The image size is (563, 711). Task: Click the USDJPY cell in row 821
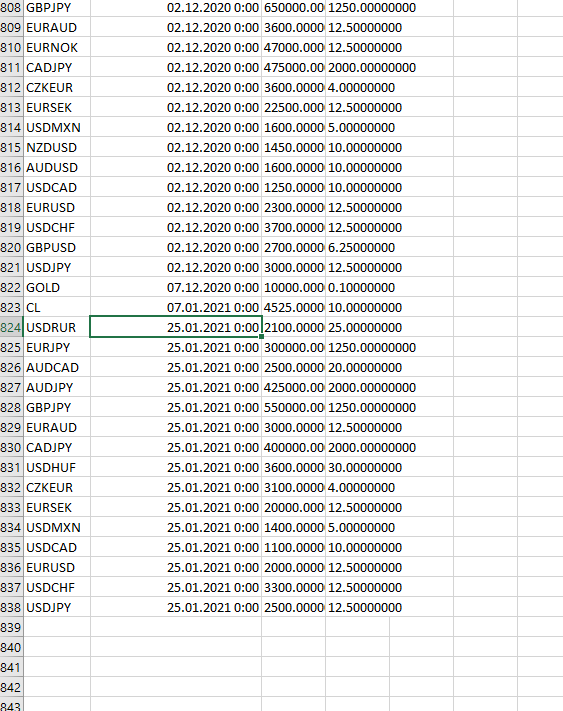(57, 268)
